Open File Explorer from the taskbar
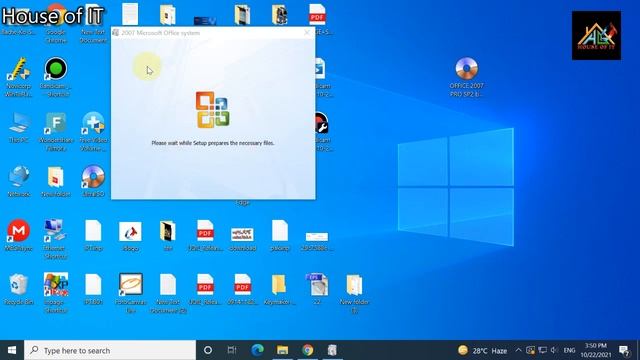The image size is (640, 360). pyautogui.click(x=282, y=350)
